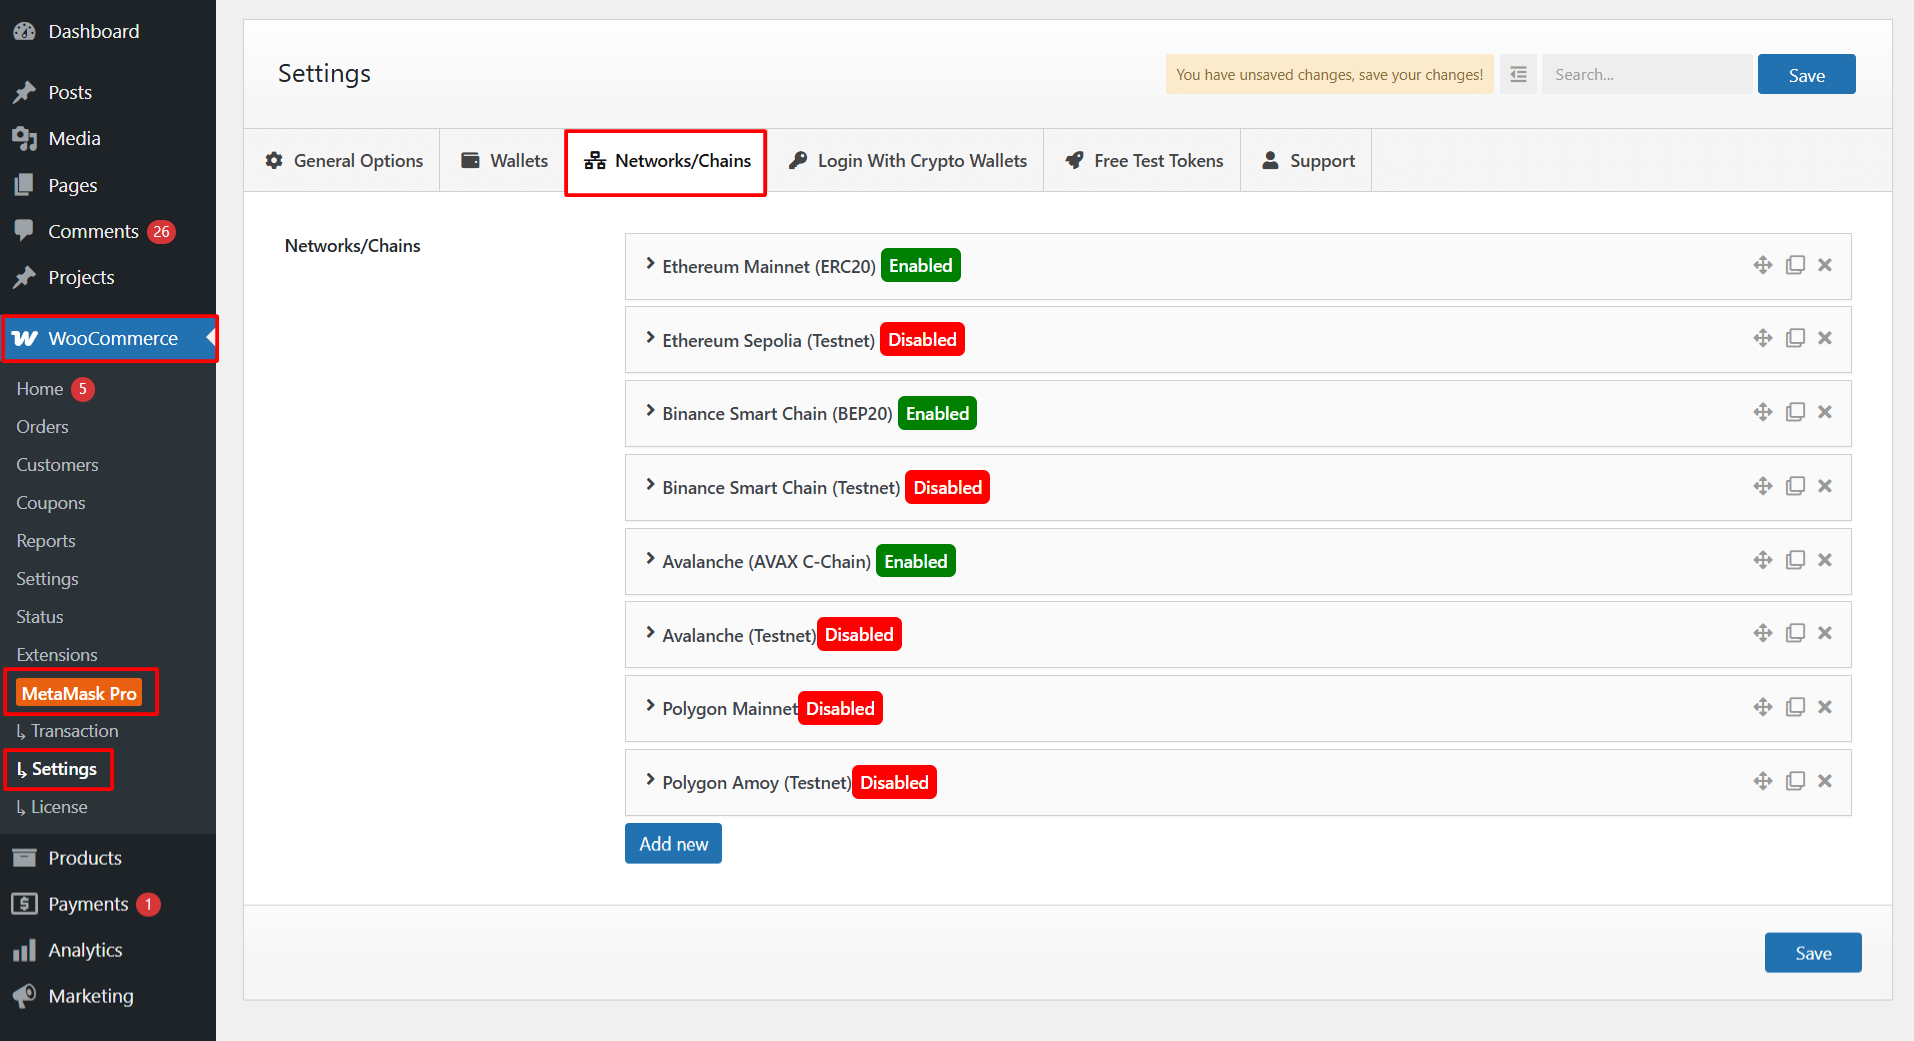Click the expand-all list icon beside search

click(1518, 75)
